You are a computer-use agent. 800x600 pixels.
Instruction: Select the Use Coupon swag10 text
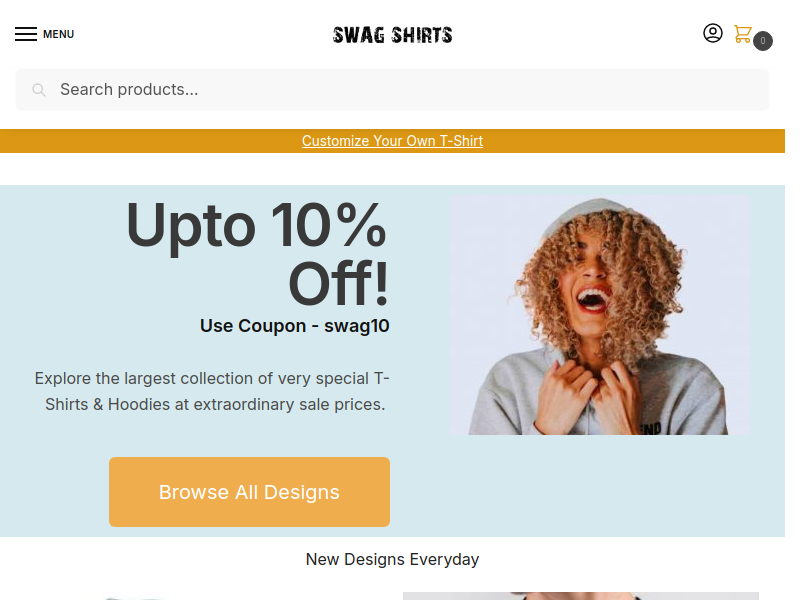point(294,326)
